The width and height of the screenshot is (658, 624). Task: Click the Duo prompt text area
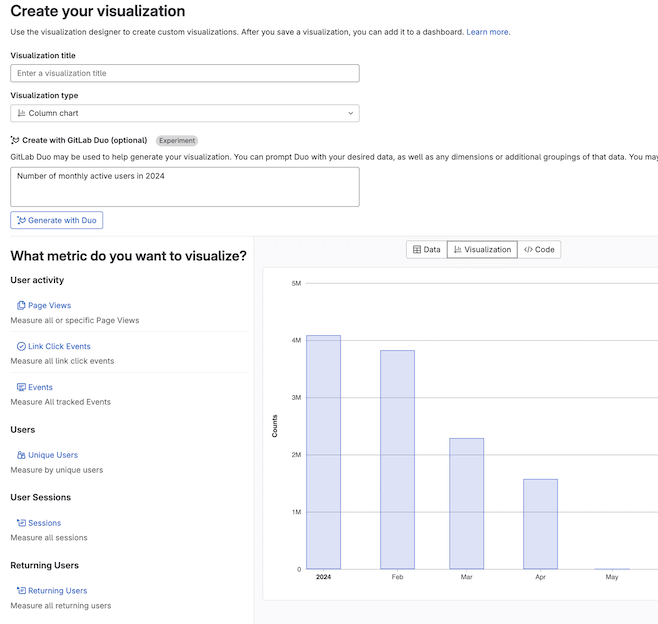coord(185,187)
